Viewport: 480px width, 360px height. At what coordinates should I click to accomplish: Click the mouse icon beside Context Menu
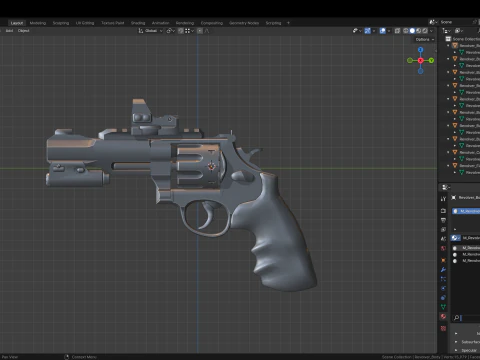66,357
